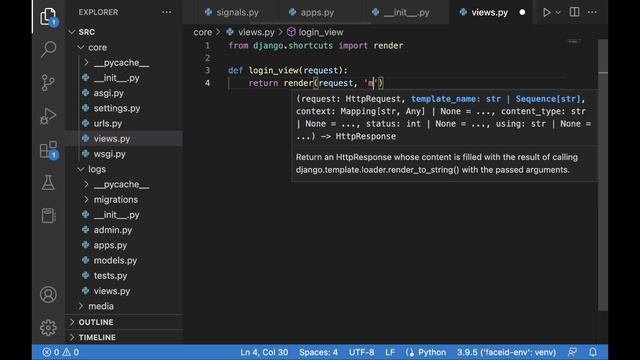Click Explorer more actions ellipsis
The image size is (640, 360).
point(167,12)
